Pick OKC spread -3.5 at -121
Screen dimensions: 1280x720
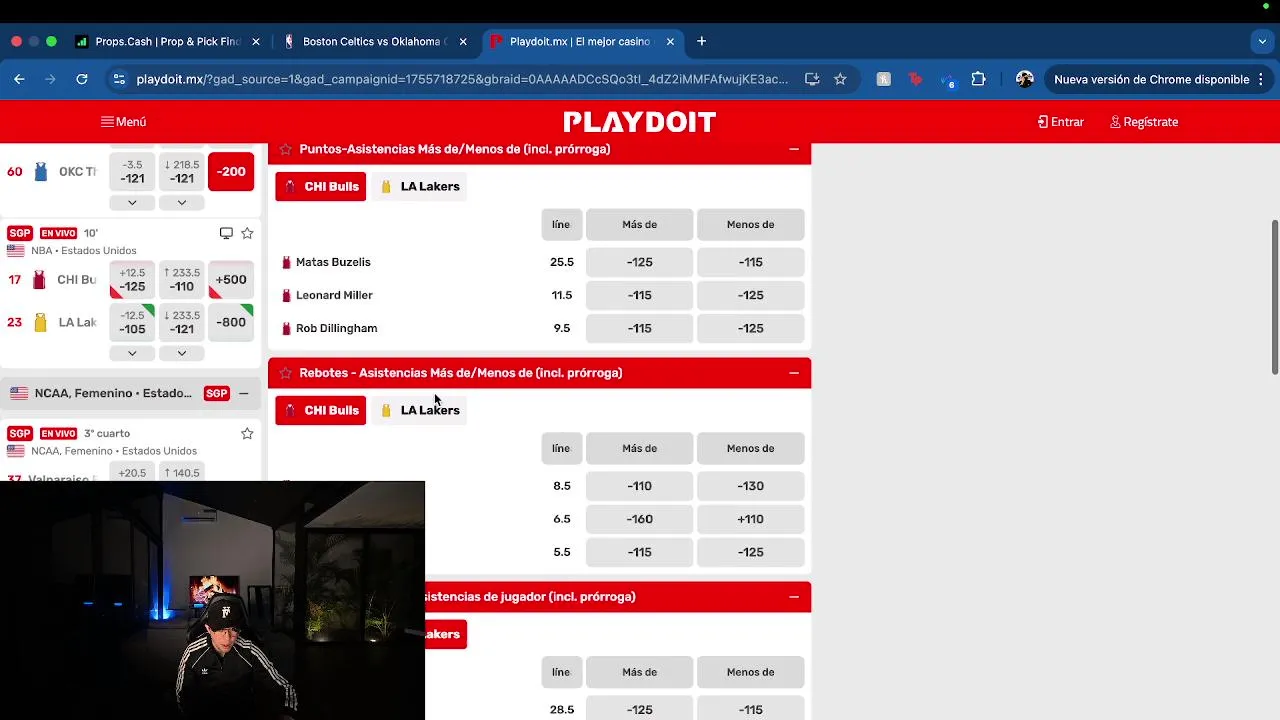[132, 171]
